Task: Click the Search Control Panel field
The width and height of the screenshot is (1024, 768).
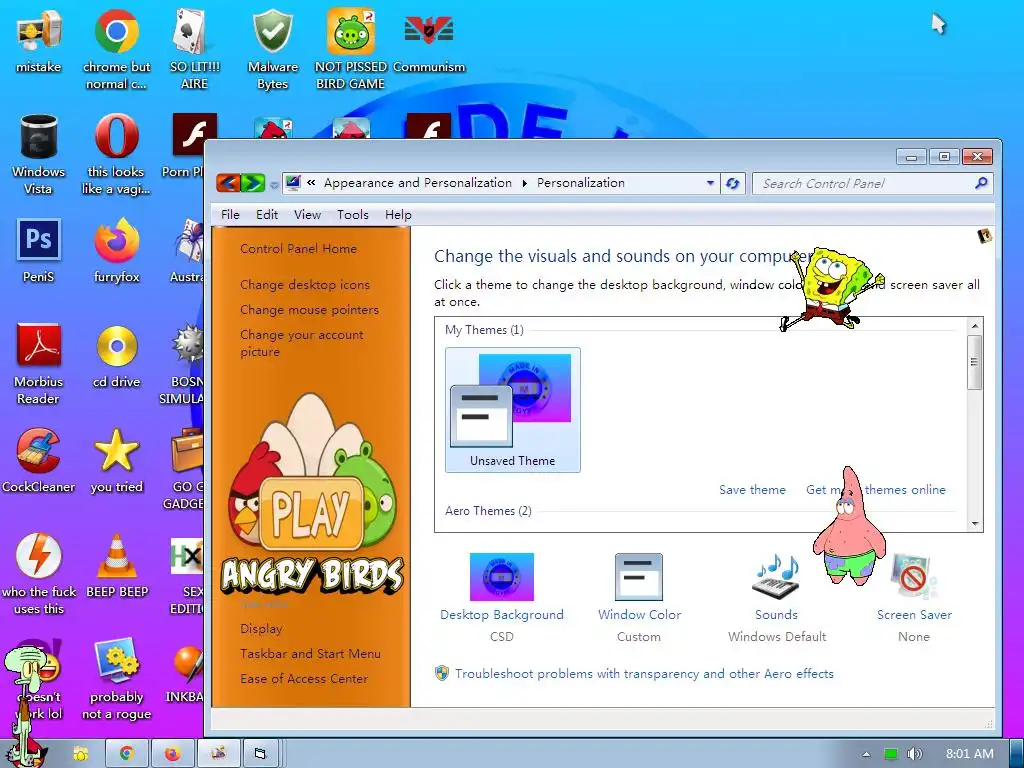Action: (872, 184)
